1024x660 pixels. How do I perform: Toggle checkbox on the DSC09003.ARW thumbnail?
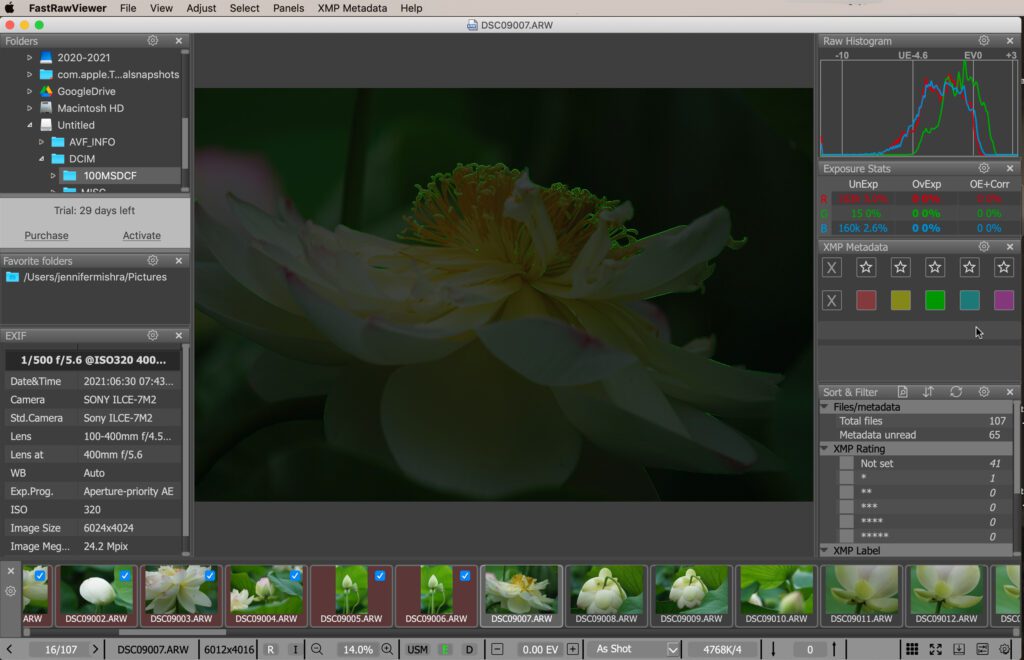click(210, 576)
